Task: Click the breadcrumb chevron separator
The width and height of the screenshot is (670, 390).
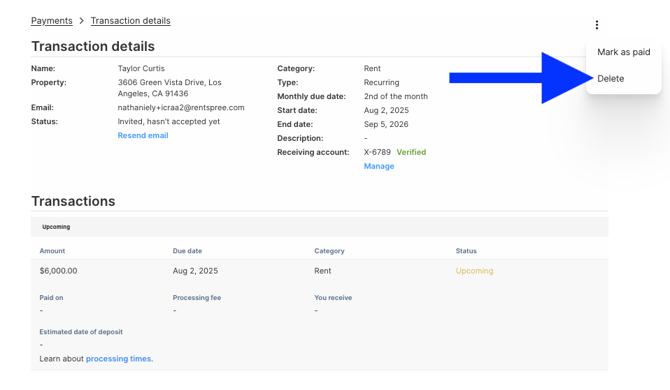Action: click(82, 21)
